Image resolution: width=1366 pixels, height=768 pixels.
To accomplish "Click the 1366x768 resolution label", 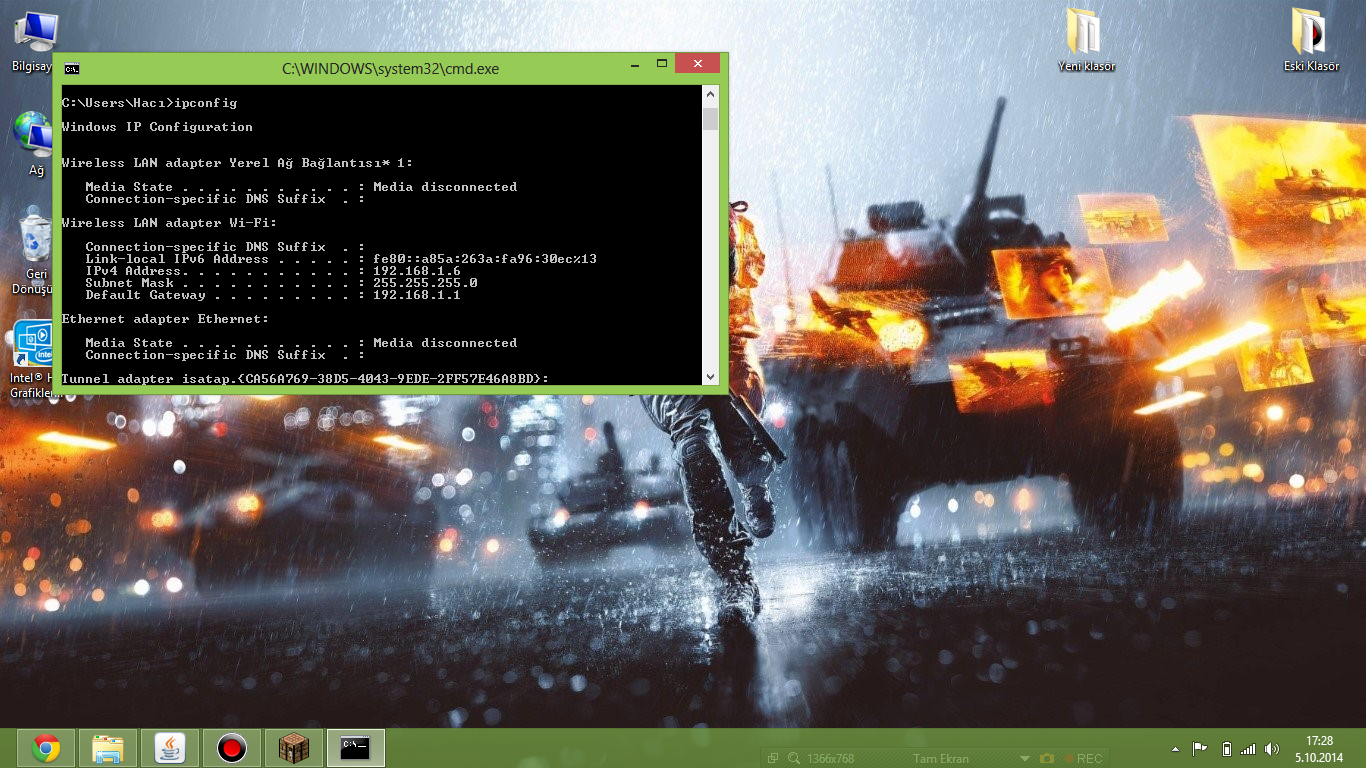I will coord(830,759).
